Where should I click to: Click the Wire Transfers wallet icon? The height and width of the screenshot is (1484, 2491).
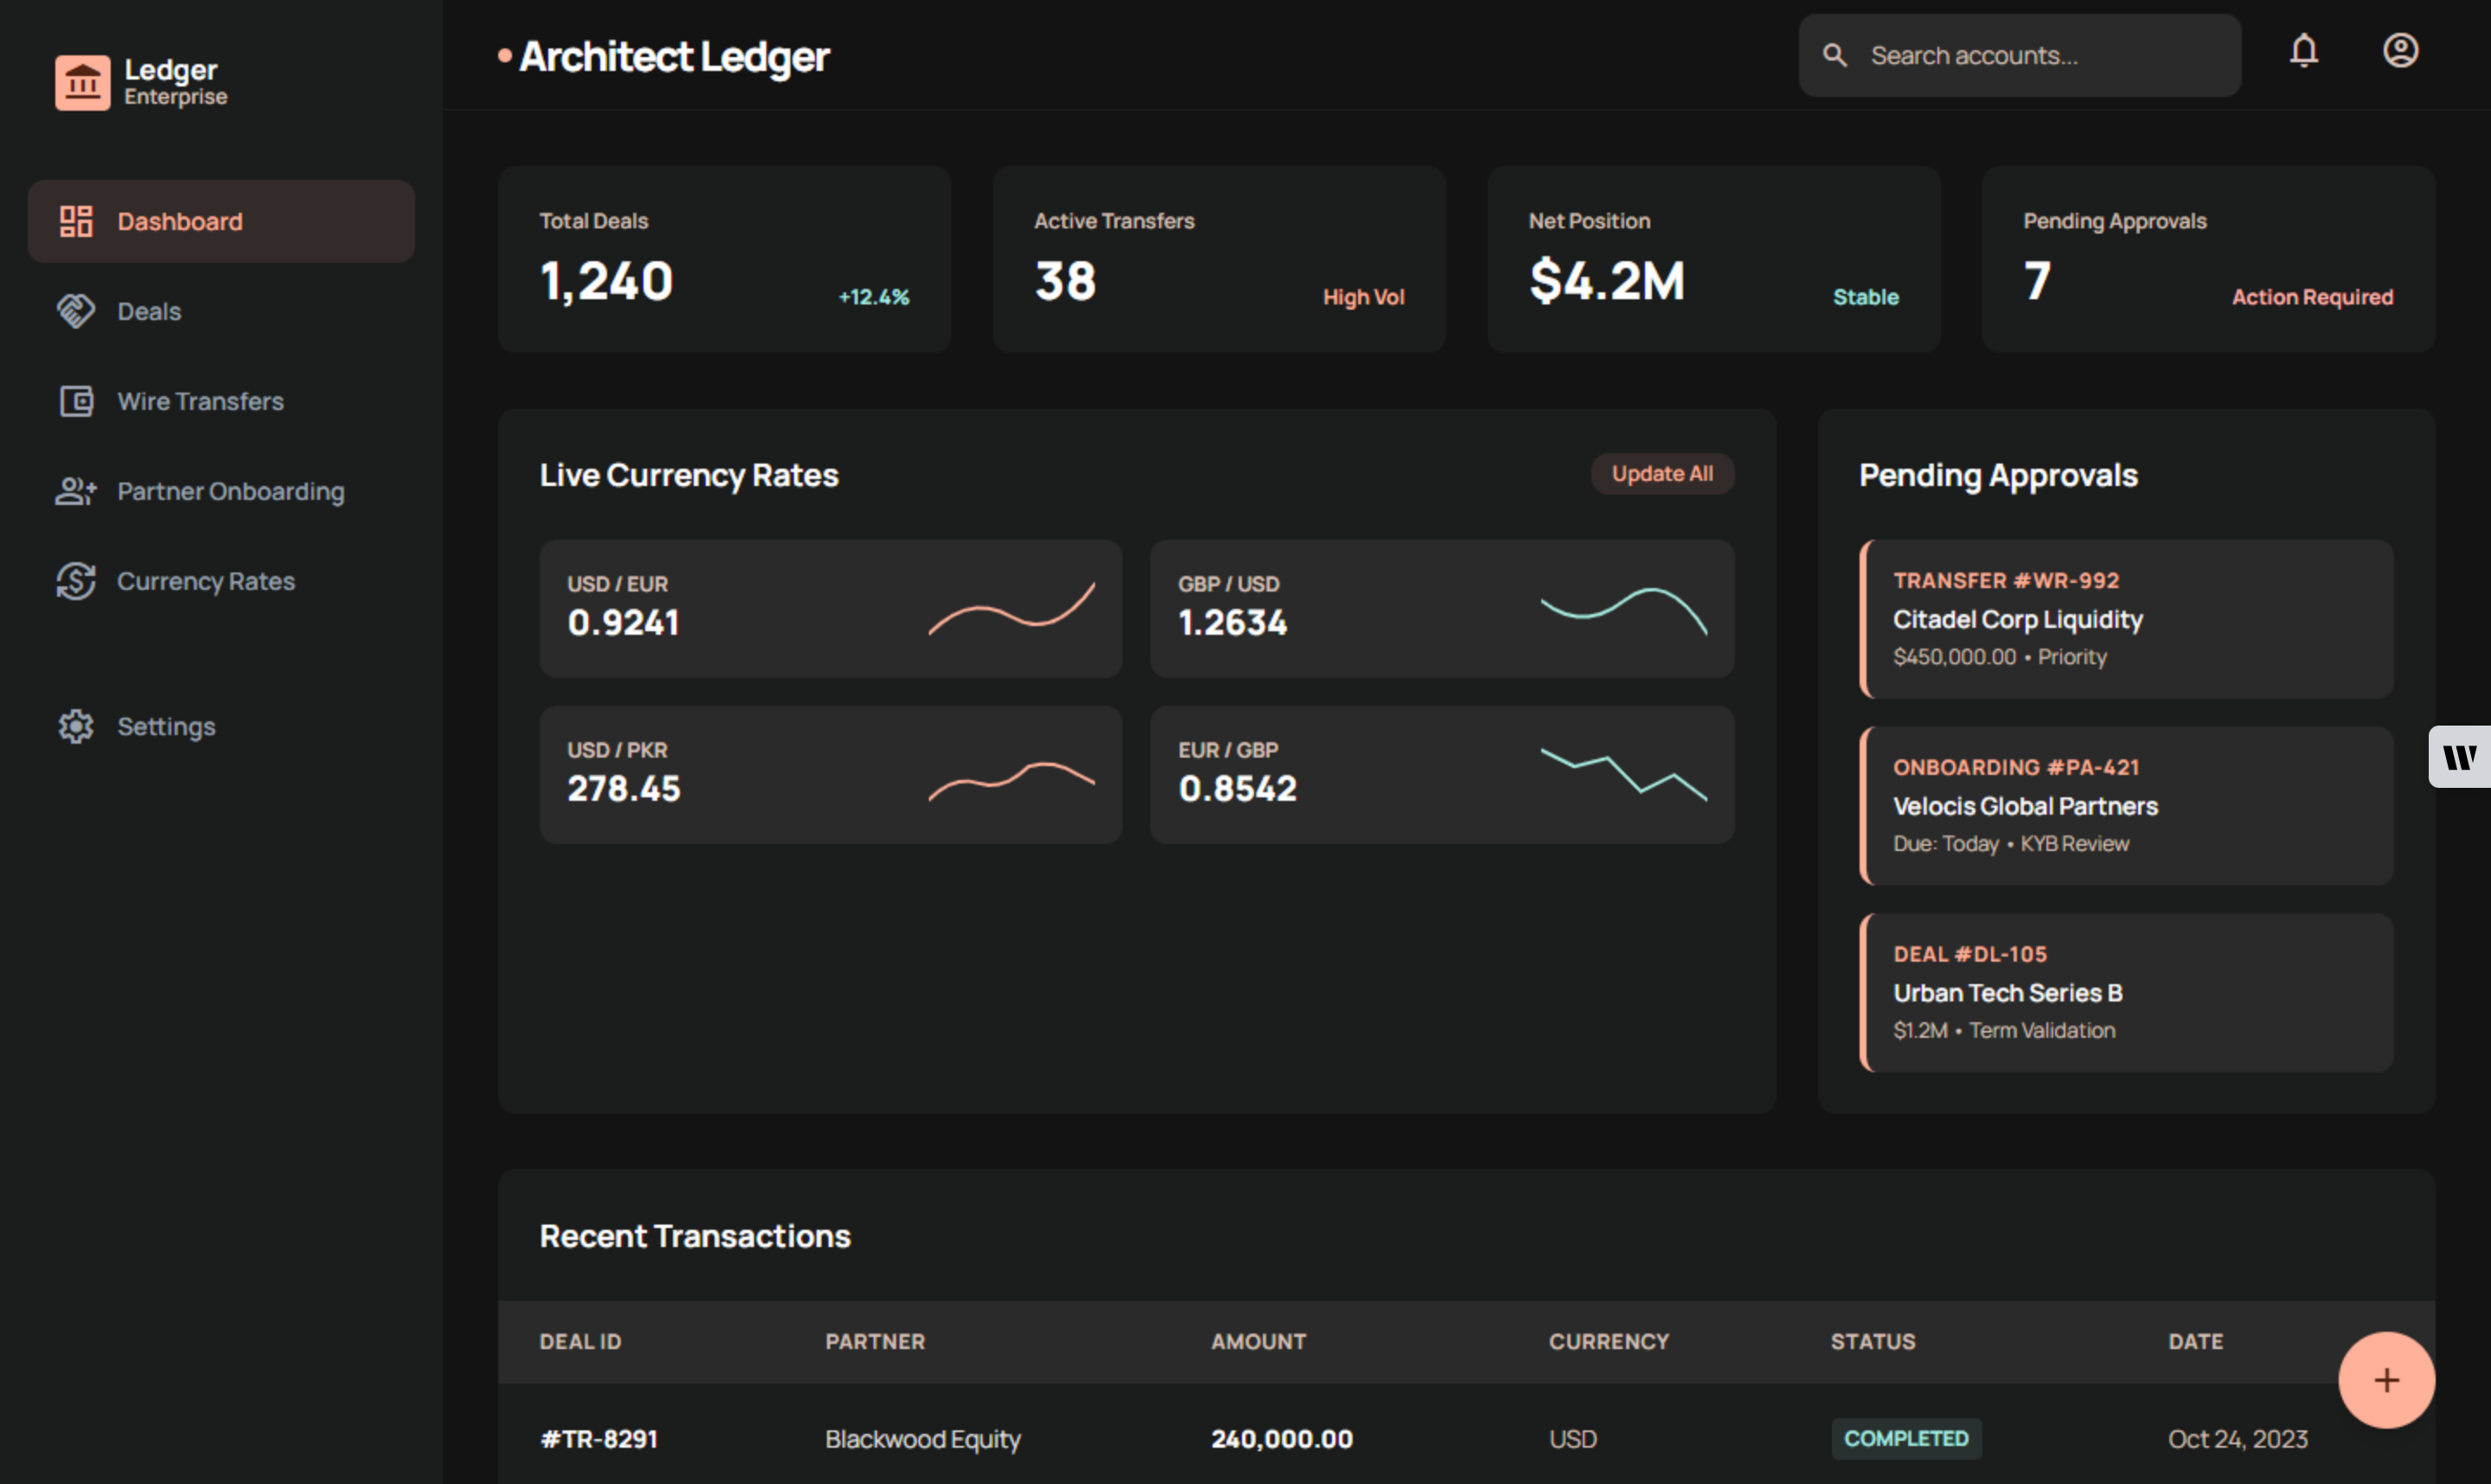click(x=76, y=401)
